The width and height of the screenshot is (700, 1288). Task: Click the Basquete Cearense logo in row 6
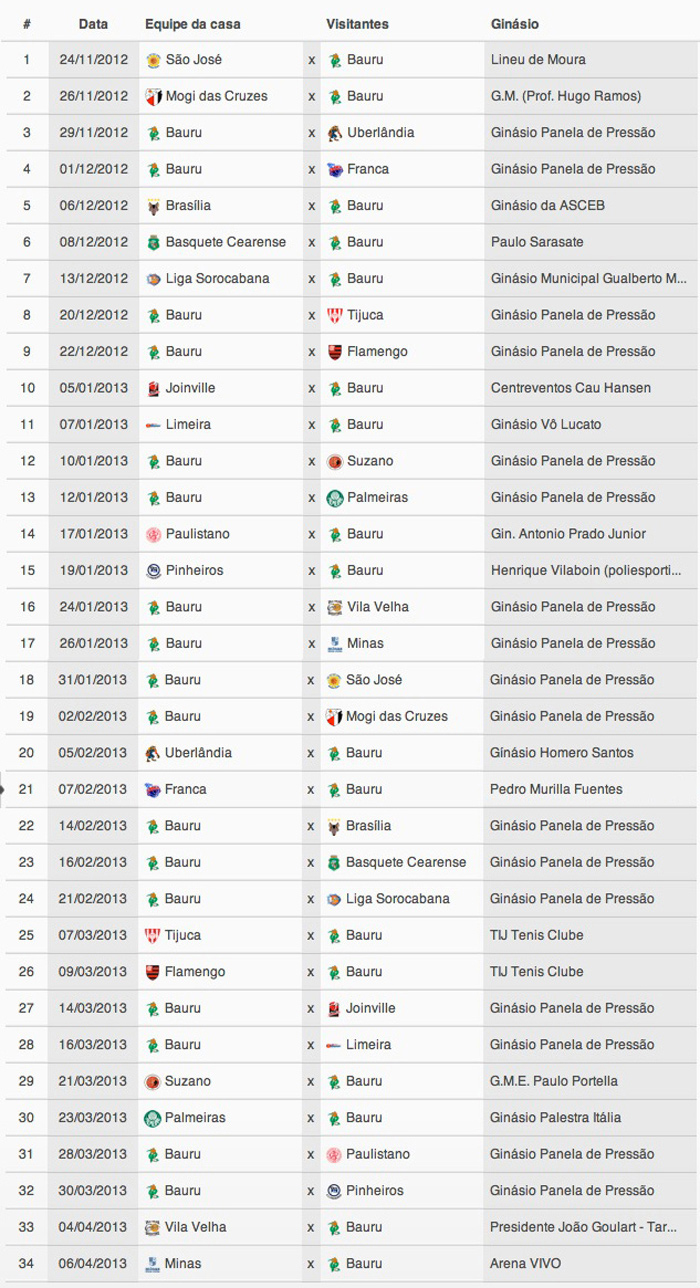tap(153, 243)
